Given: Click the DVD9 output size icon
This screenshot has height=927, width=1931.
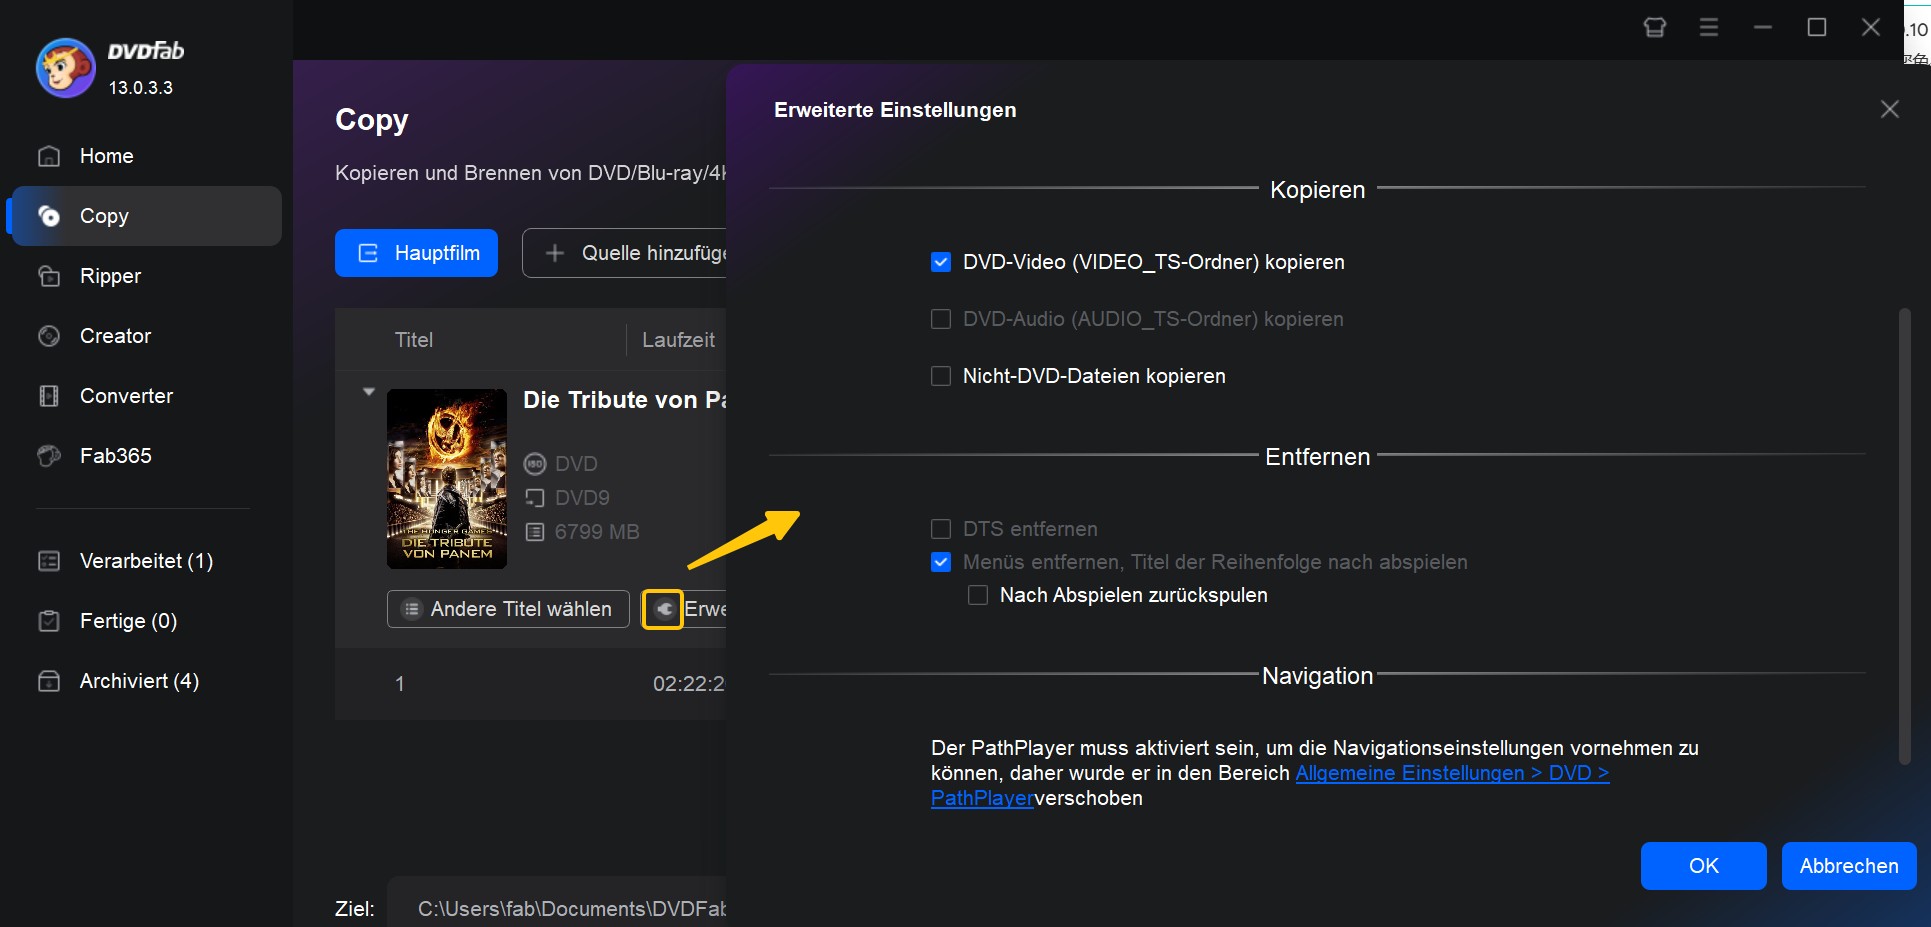Looking at the screenshot, I should [535, 498].
